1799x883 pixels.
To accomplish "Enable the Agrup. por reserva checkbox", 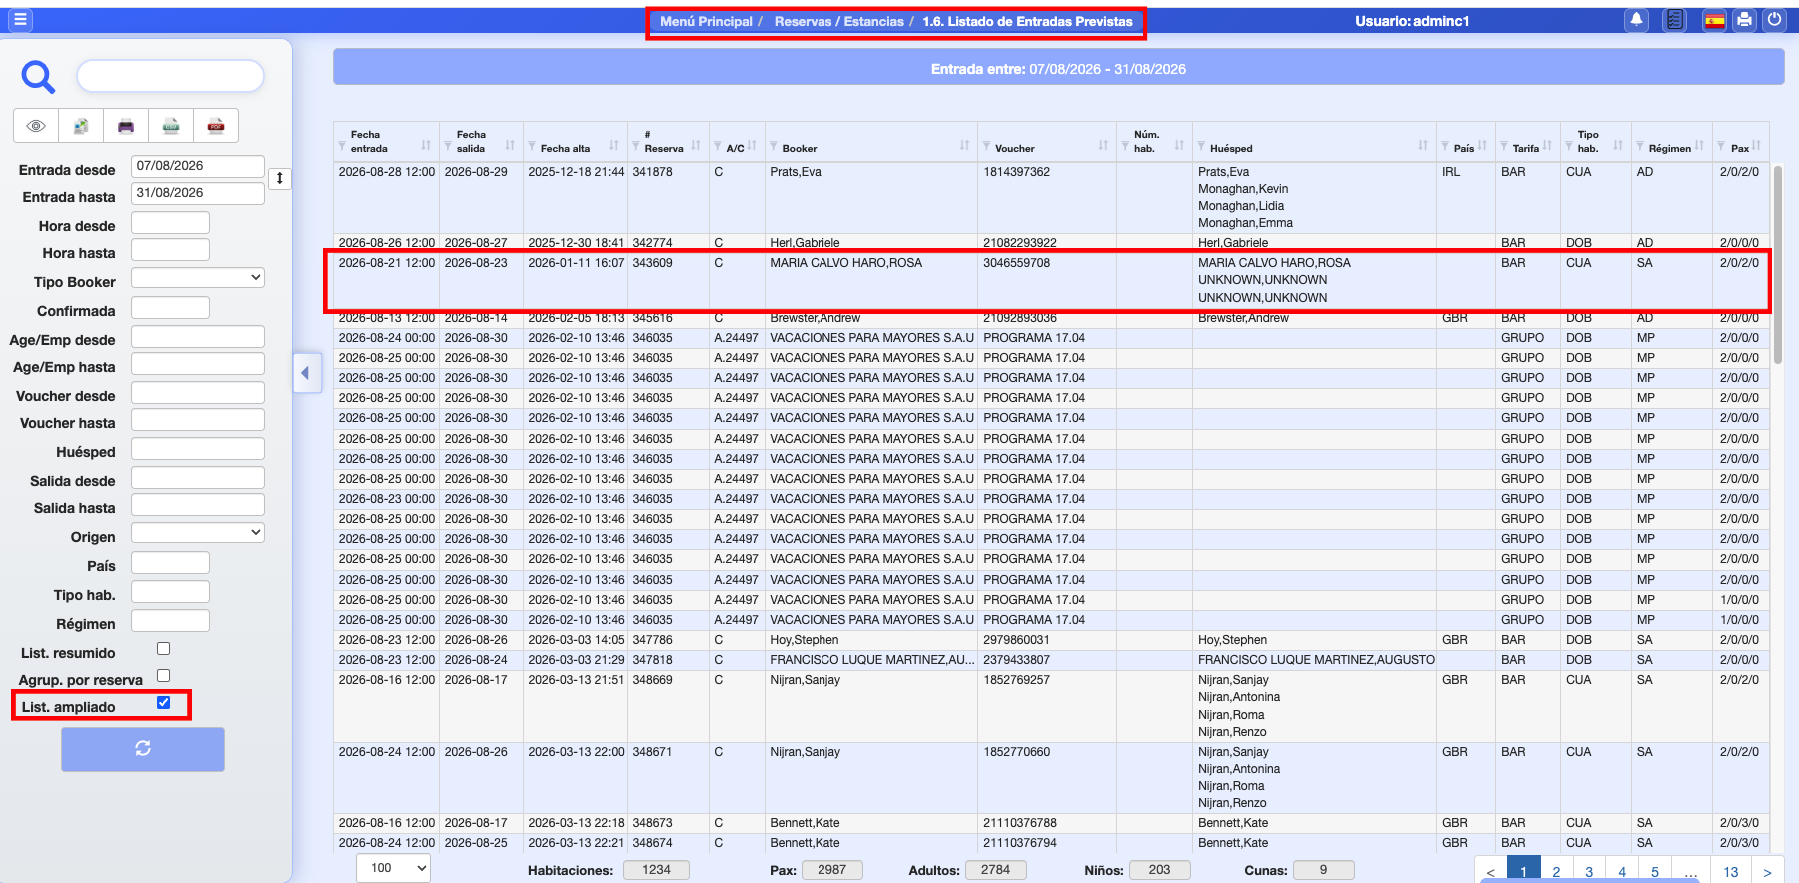I will [x=164, y=676].
